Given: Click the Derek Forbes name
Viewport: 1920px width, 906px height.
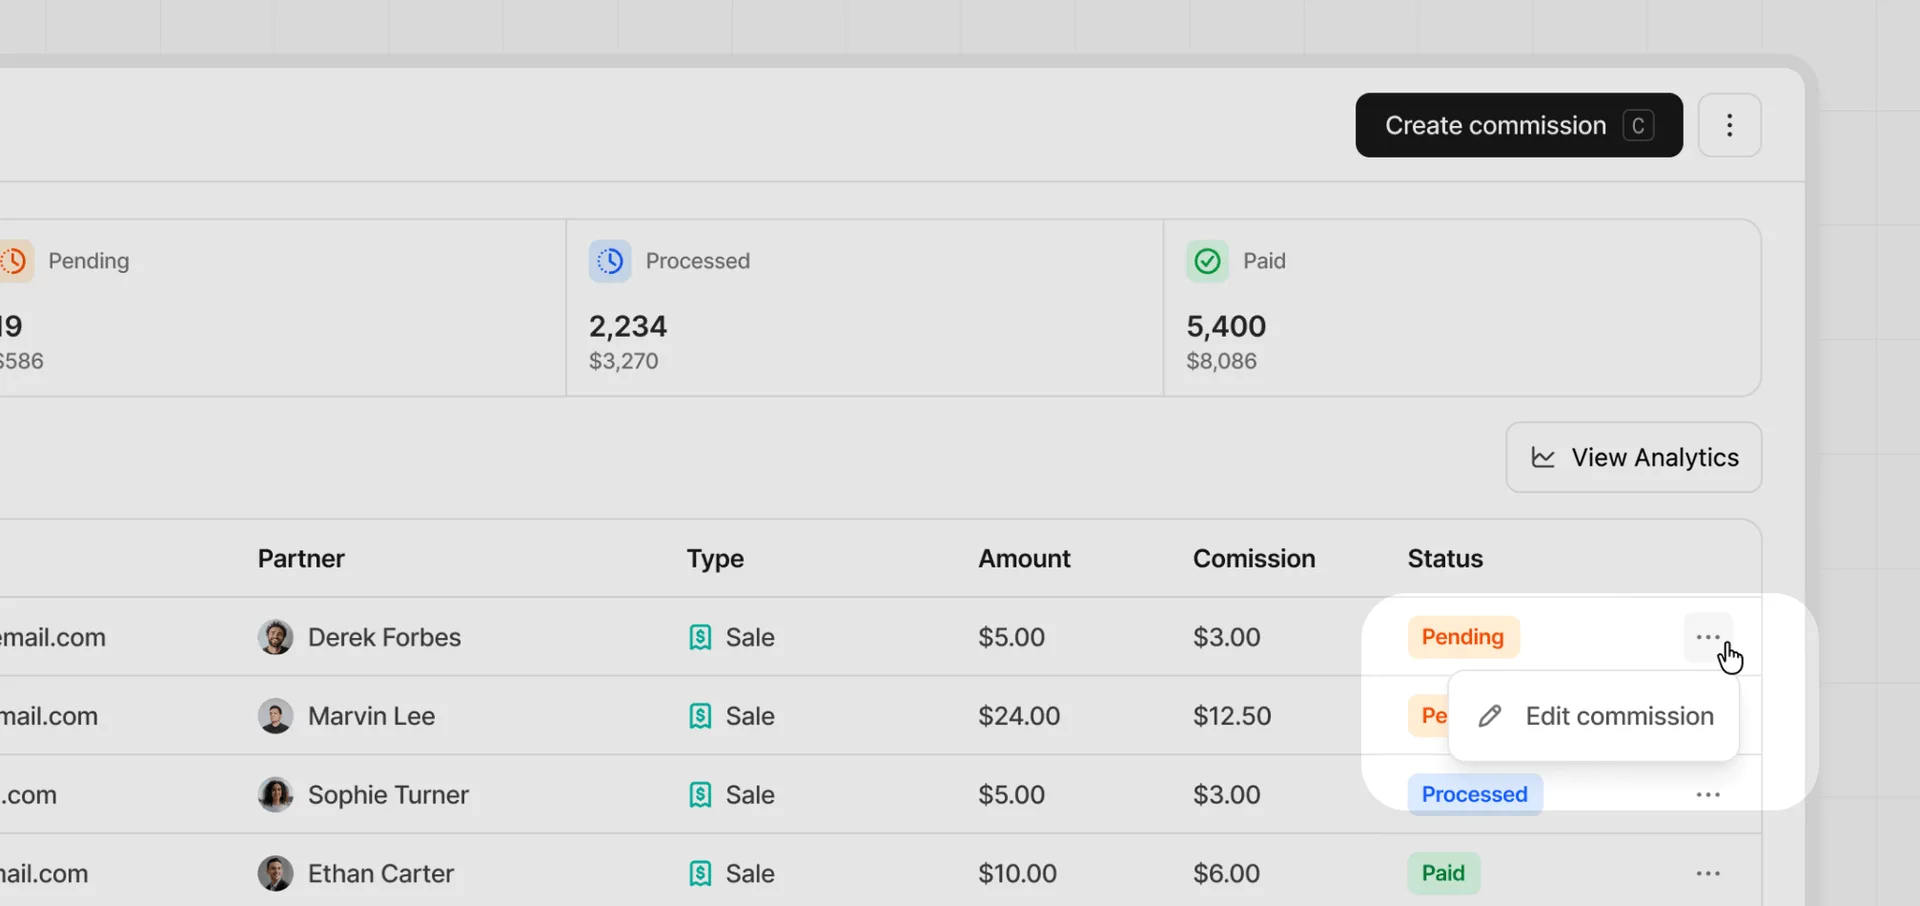Looking at the screenshot, I should coord(384,637).
